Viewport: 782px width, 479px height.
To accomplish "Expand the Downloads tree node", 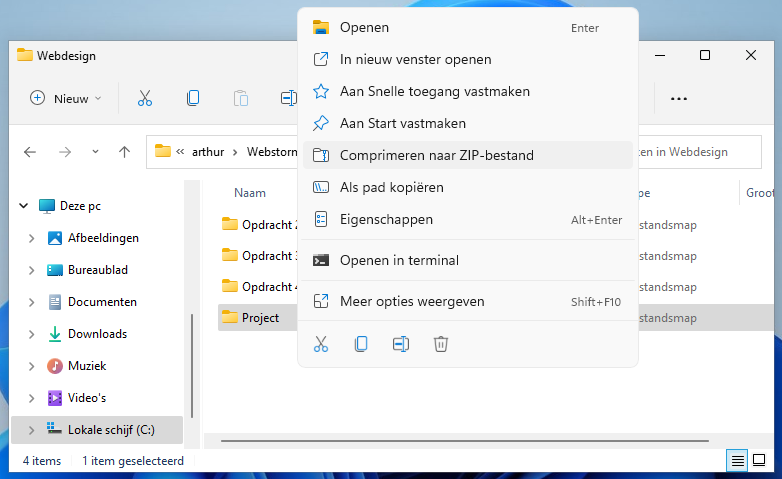I will [x=31, y=334].
